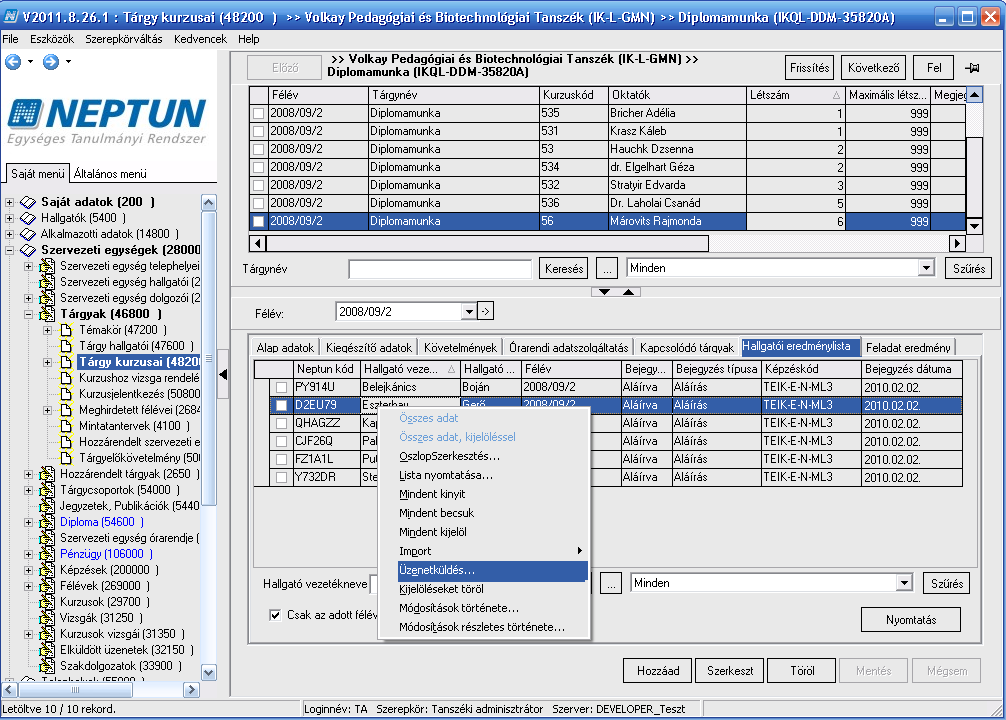
Task: Open the Szerepkörváltás menu
Action: point(124,39)
